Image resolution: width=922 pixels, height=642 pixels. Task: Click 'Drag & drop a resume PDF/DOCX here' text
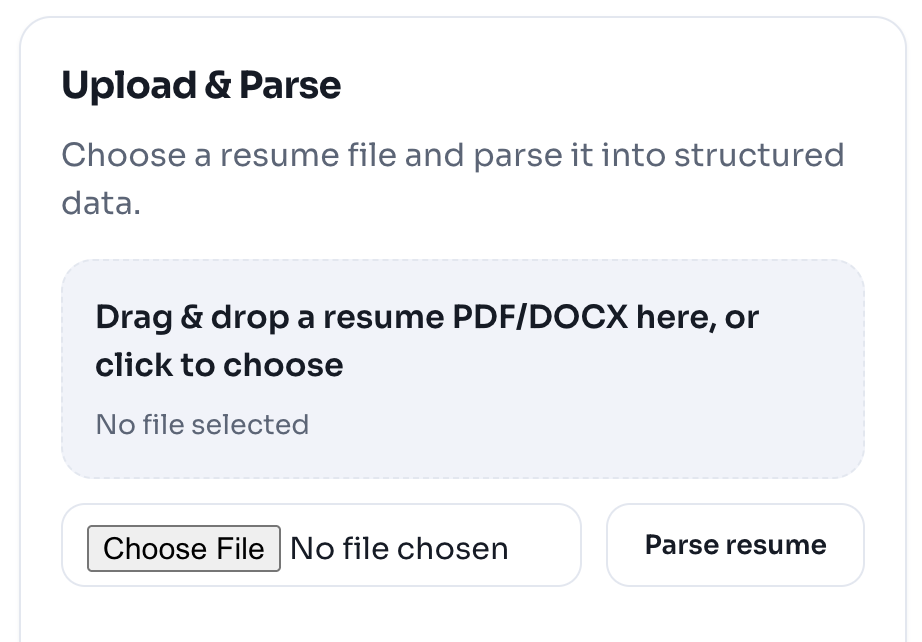click(x=426, y=316)
